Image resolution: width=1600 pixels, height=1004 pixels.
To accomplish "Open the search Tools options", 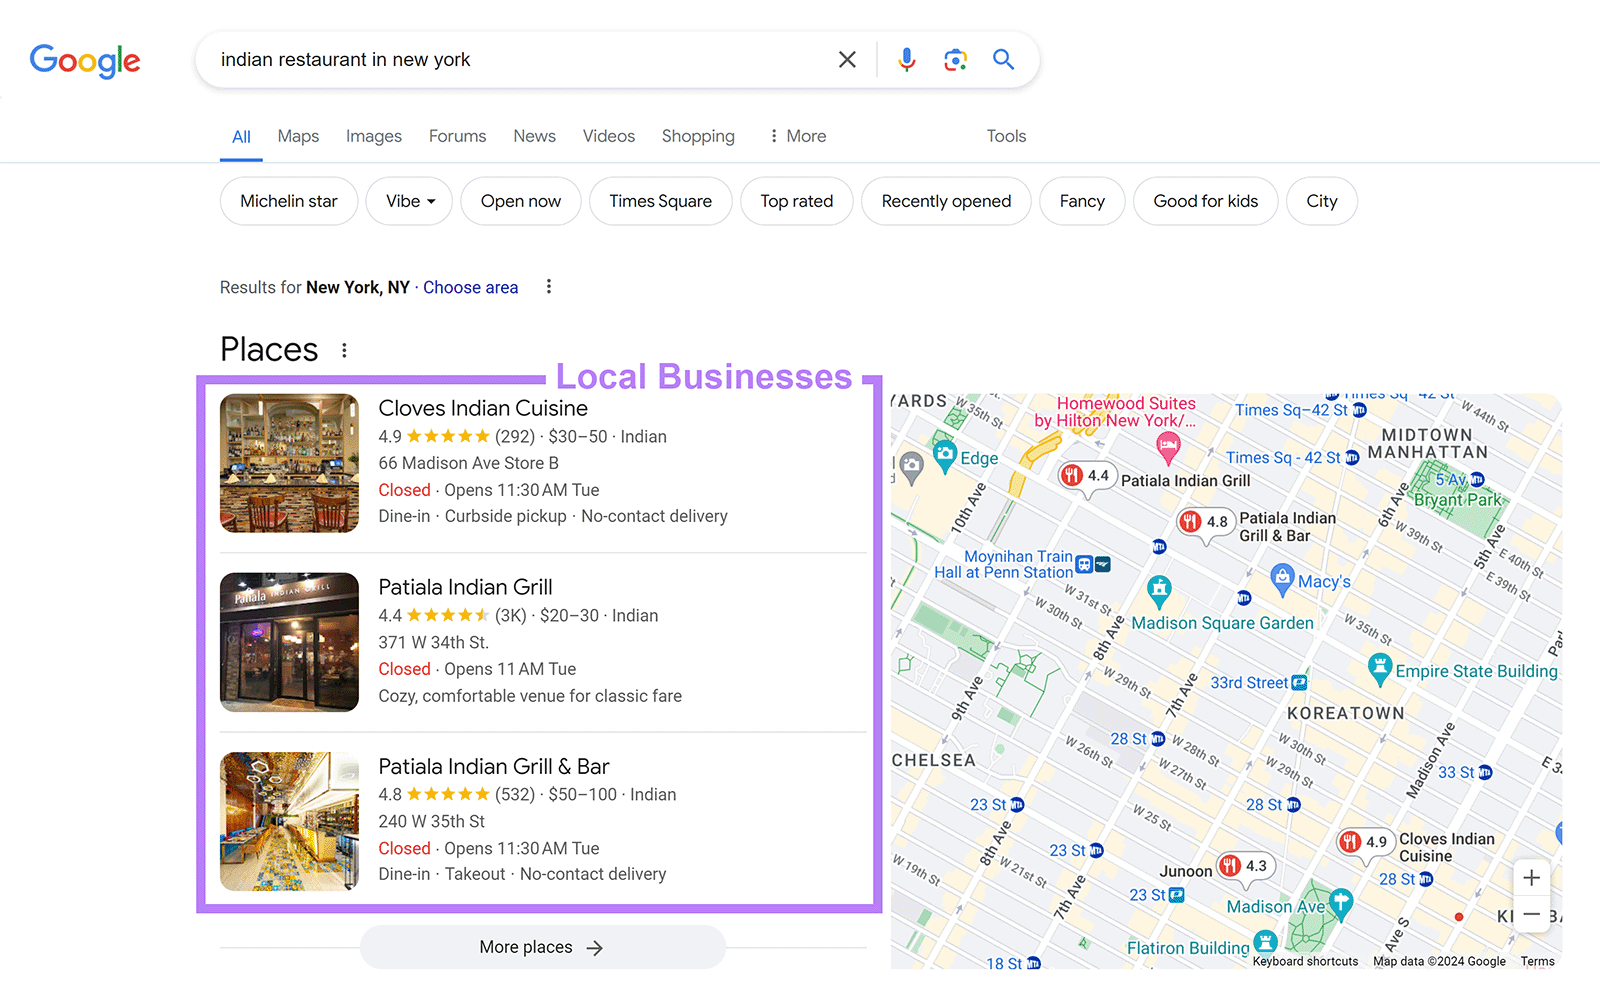I will tap(1006, 136).
